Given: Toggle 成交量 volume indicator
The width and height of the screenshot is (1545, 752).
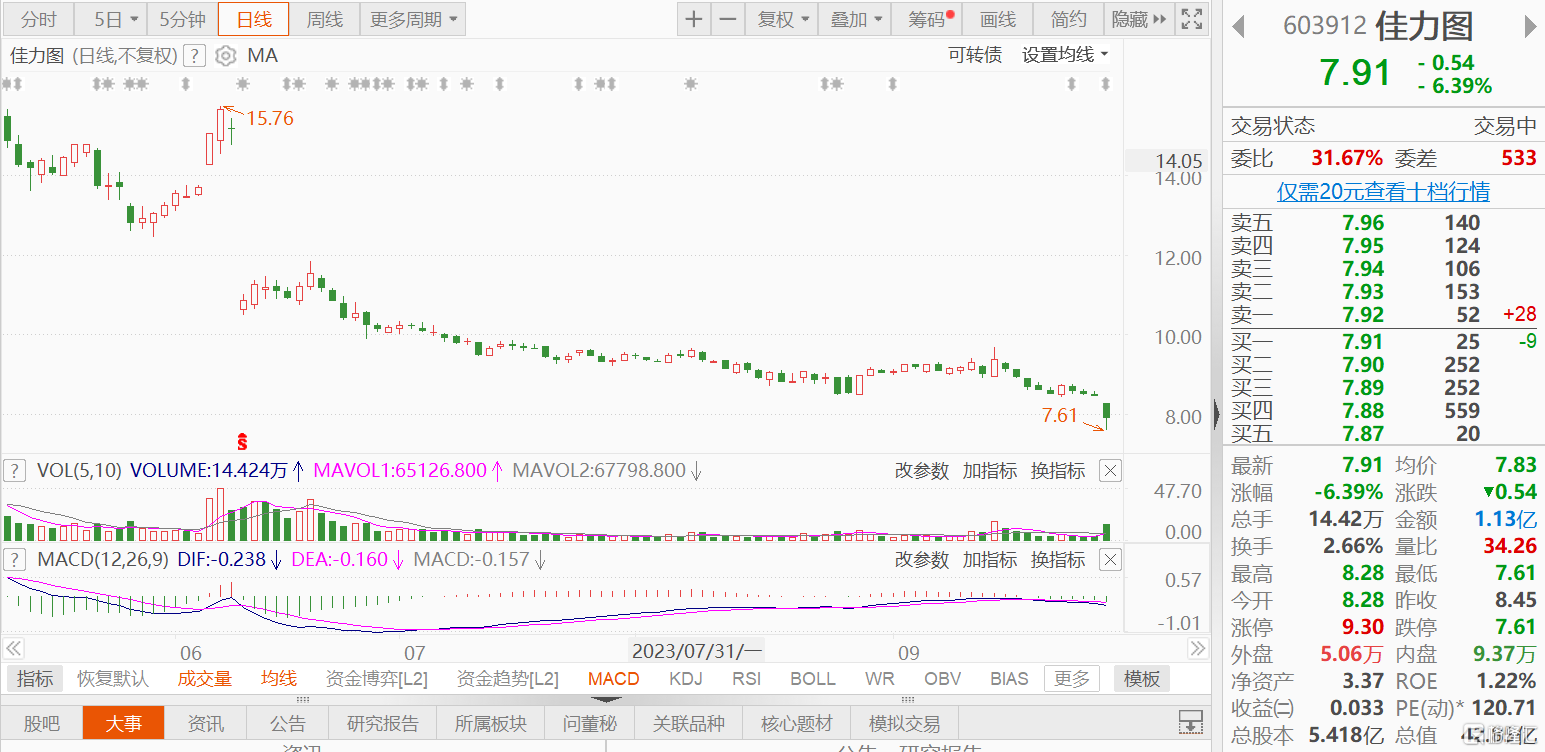Looking at the screenshot, I should [x=205, y=679].
